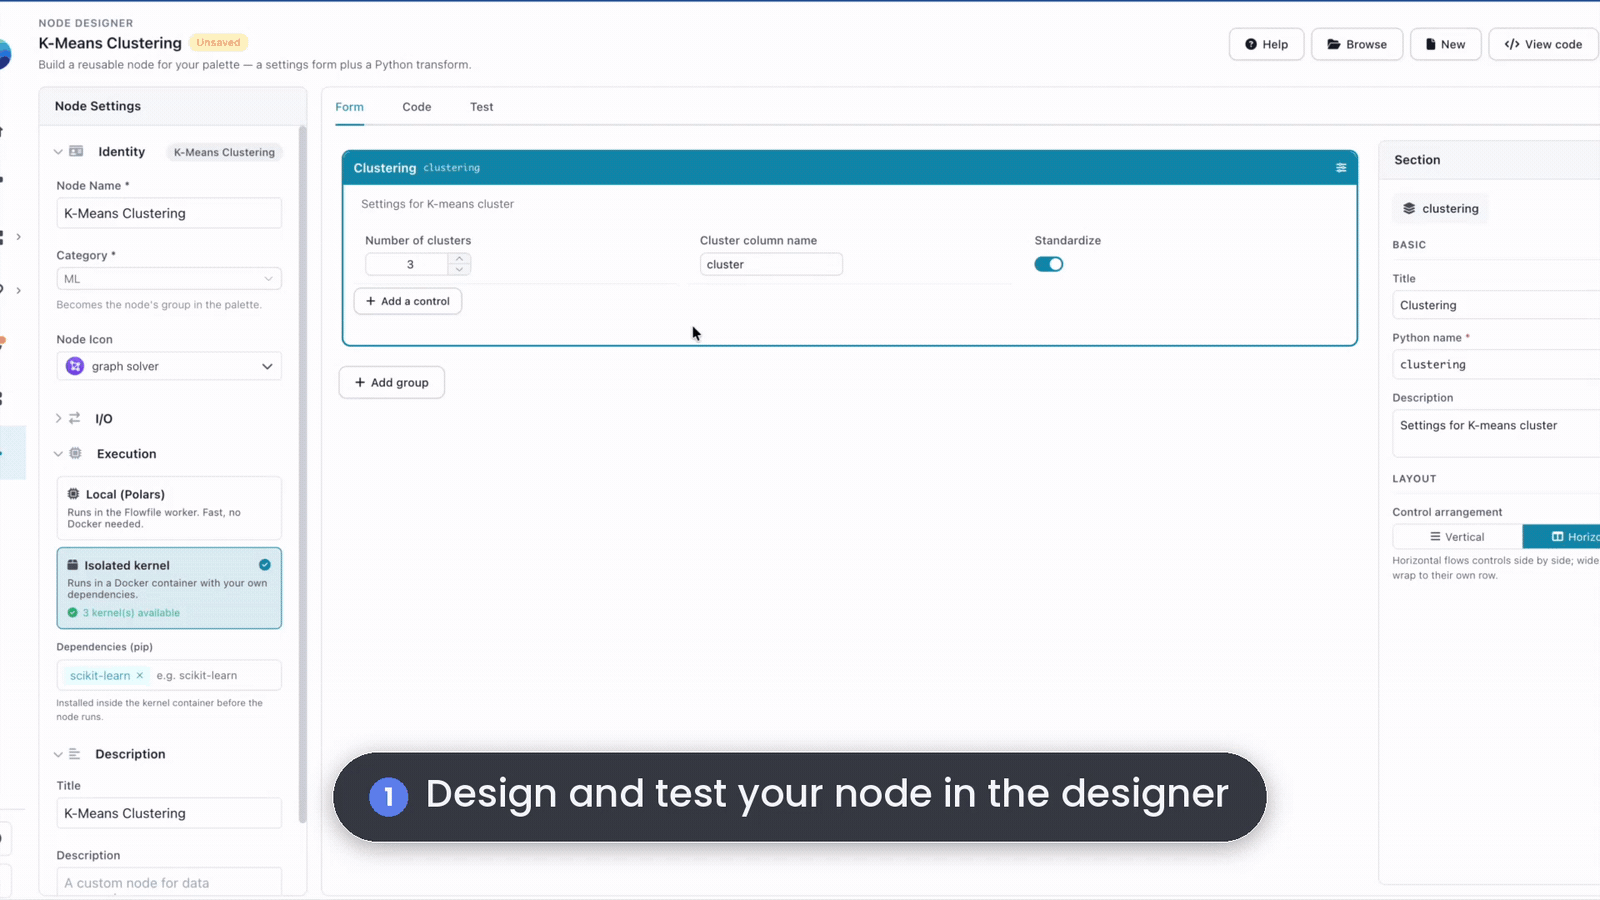
Task: Click the Isolated kernel container icon
Action: point(73,565)
